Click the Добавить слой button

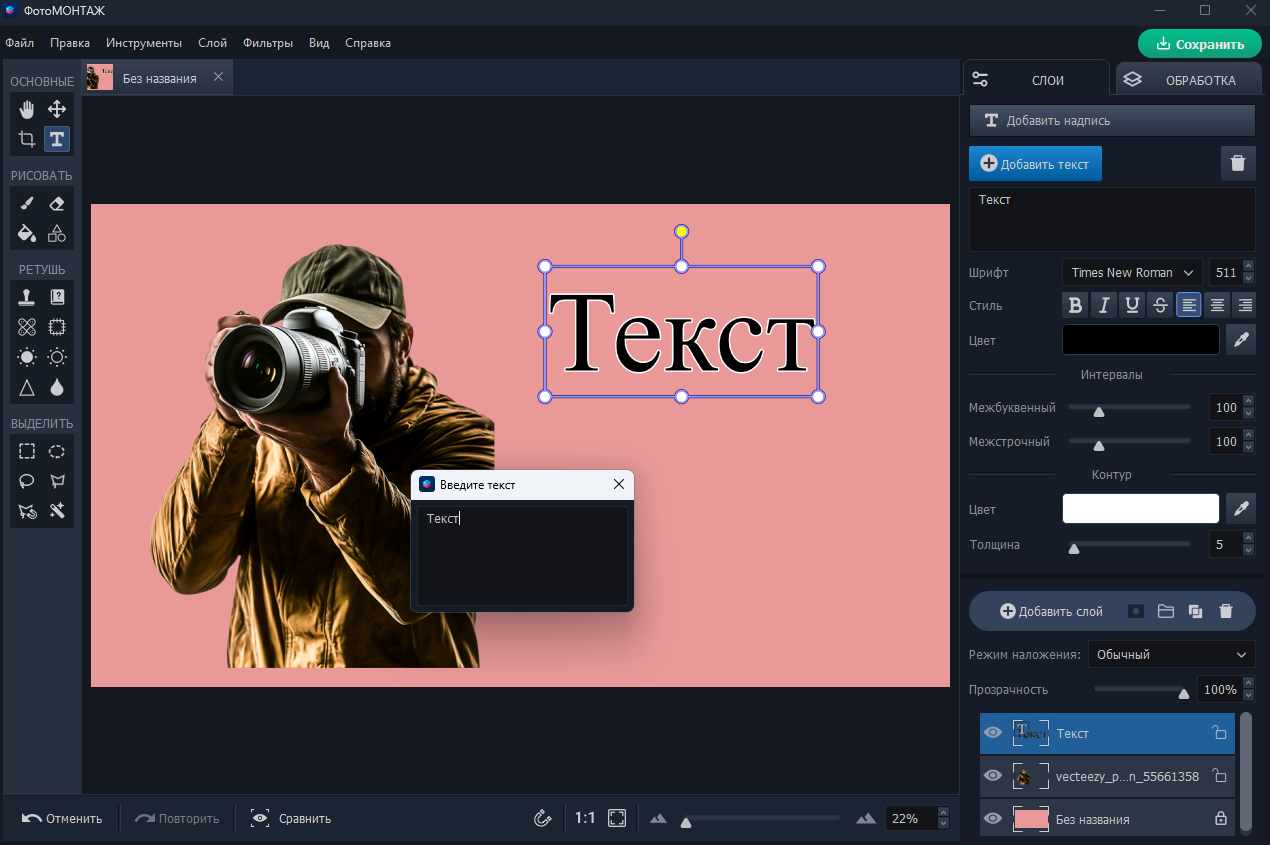point(1051,611)
